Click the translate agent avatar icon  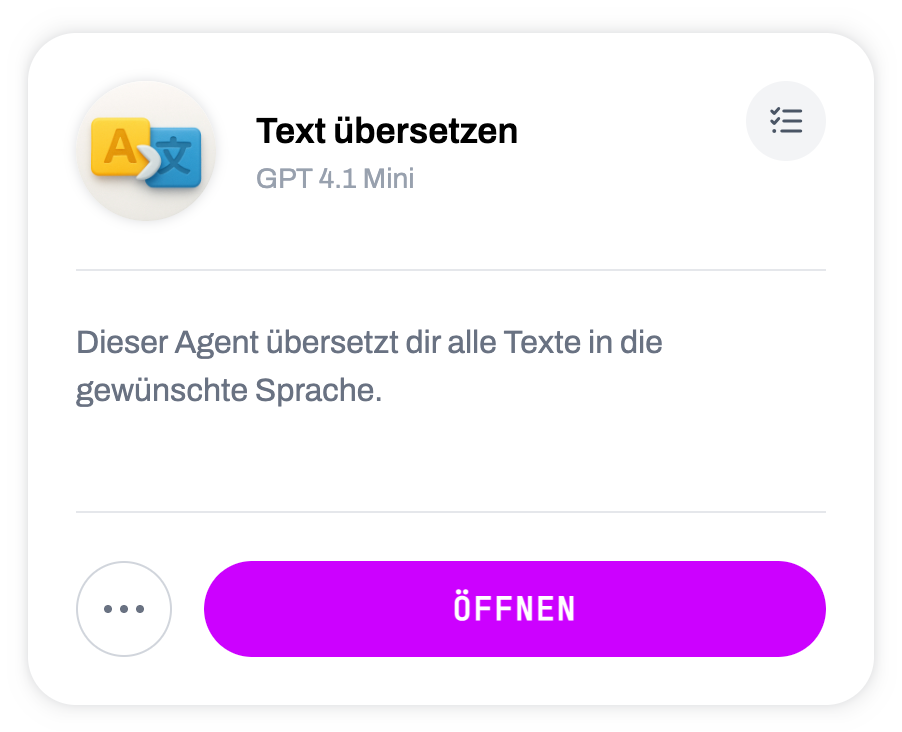point(146,150)
